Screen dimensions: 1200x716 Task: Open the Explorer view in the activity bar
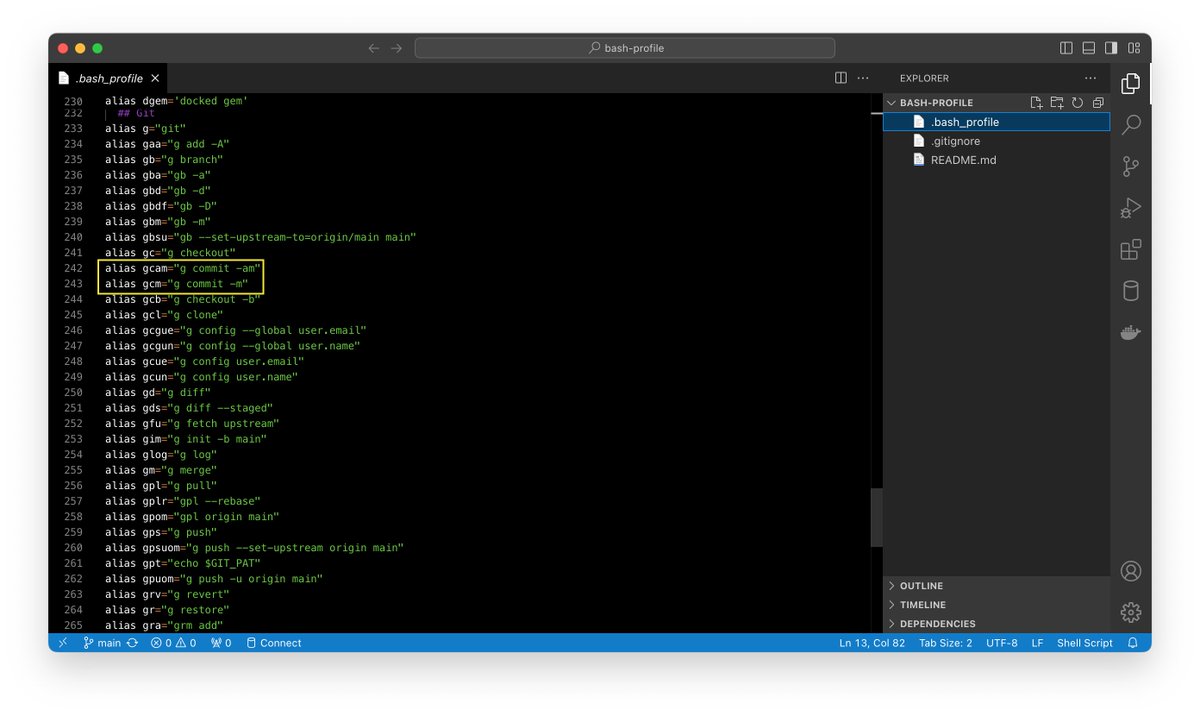pos(1131,84)
